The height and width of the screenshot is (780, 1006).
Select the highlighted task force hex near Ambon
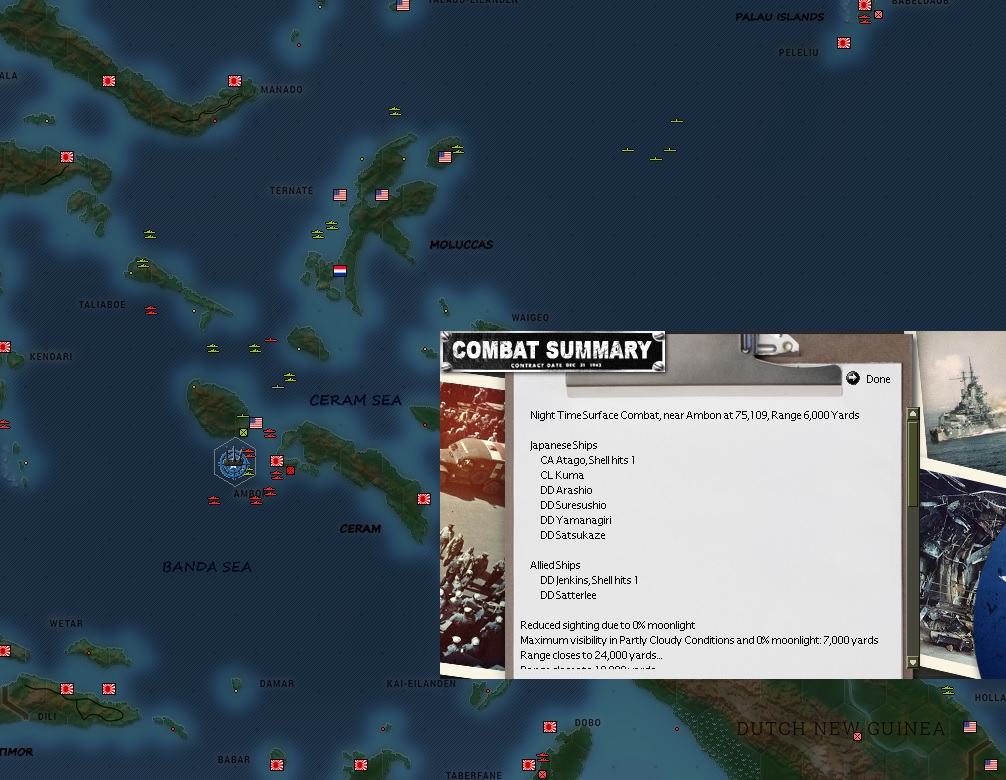click(235, 462)
